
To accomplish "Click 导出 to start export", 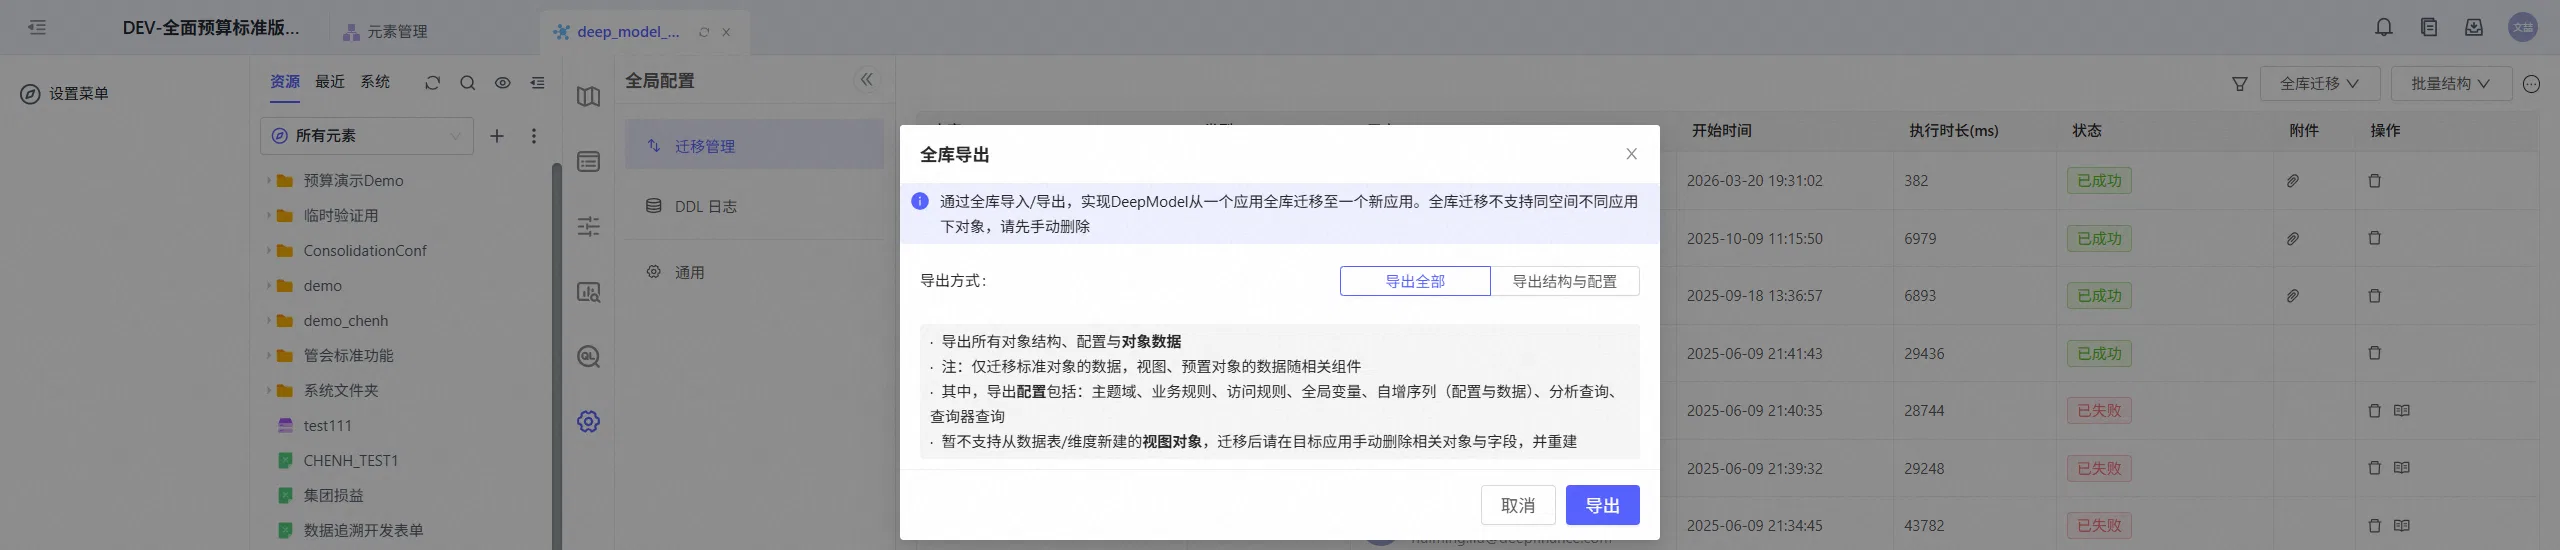I will pyautogui.click(x=1602, y=505).
